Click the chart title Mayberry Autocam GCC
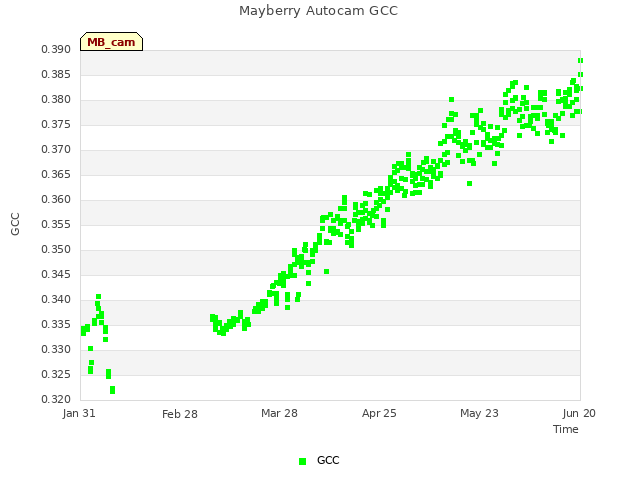Image resolution: width=640 pixels, height=480 pixels. click(318, 11)
